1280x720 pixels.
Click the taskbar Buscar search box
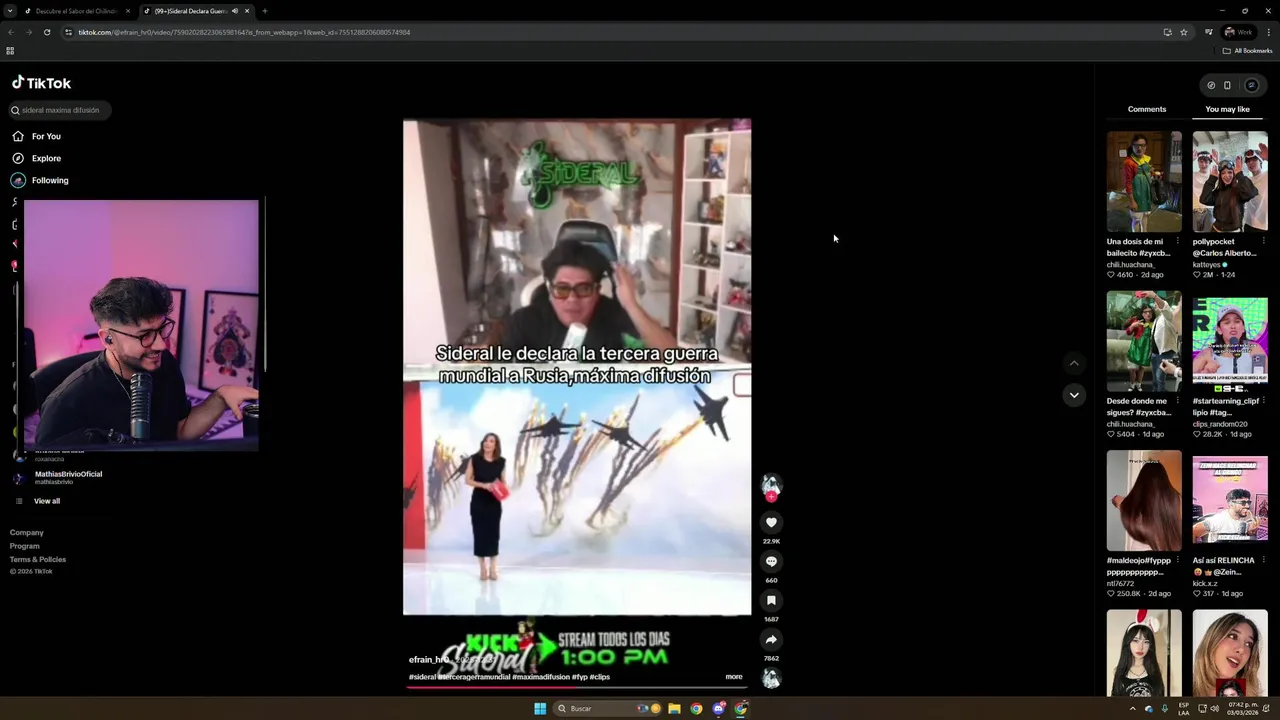tap(608, 708)
